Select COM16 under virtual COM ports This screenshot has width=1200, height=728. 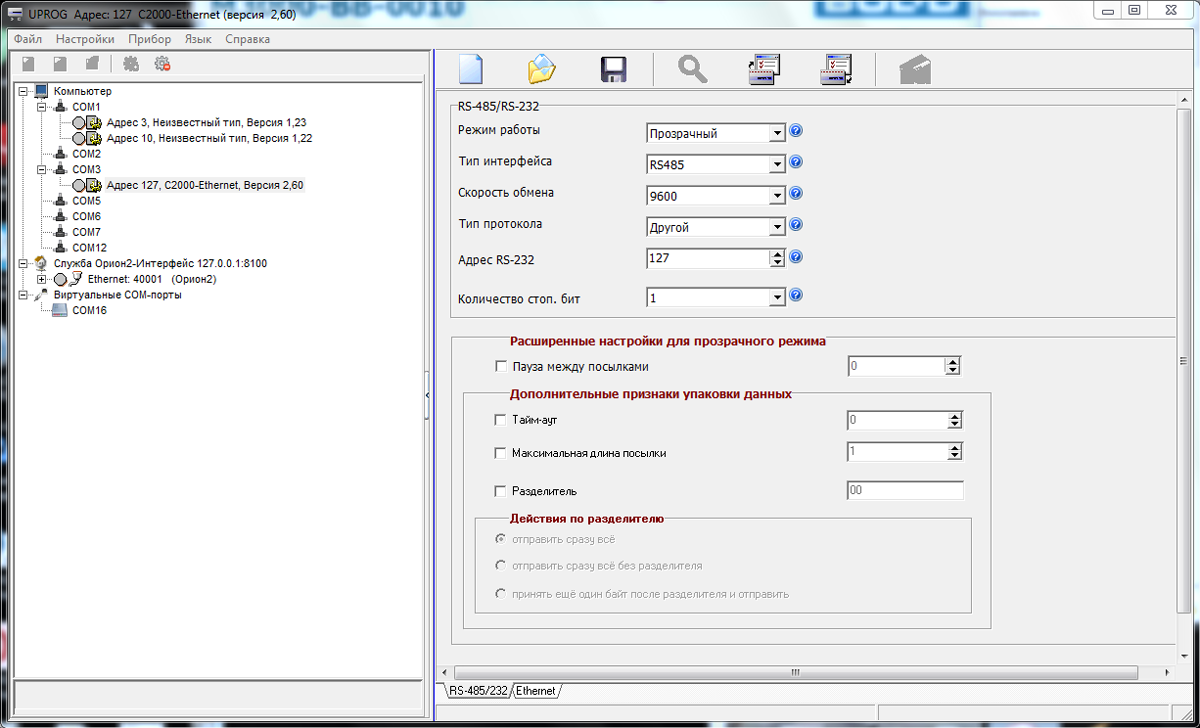point(89,310)
